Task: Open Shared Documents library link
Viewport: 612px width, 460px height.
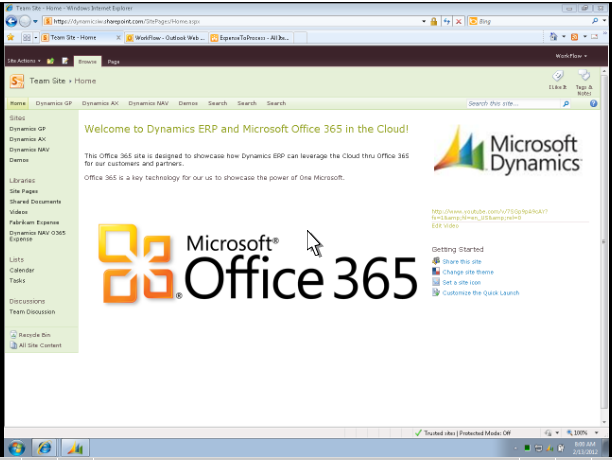Action: point(35,201)
